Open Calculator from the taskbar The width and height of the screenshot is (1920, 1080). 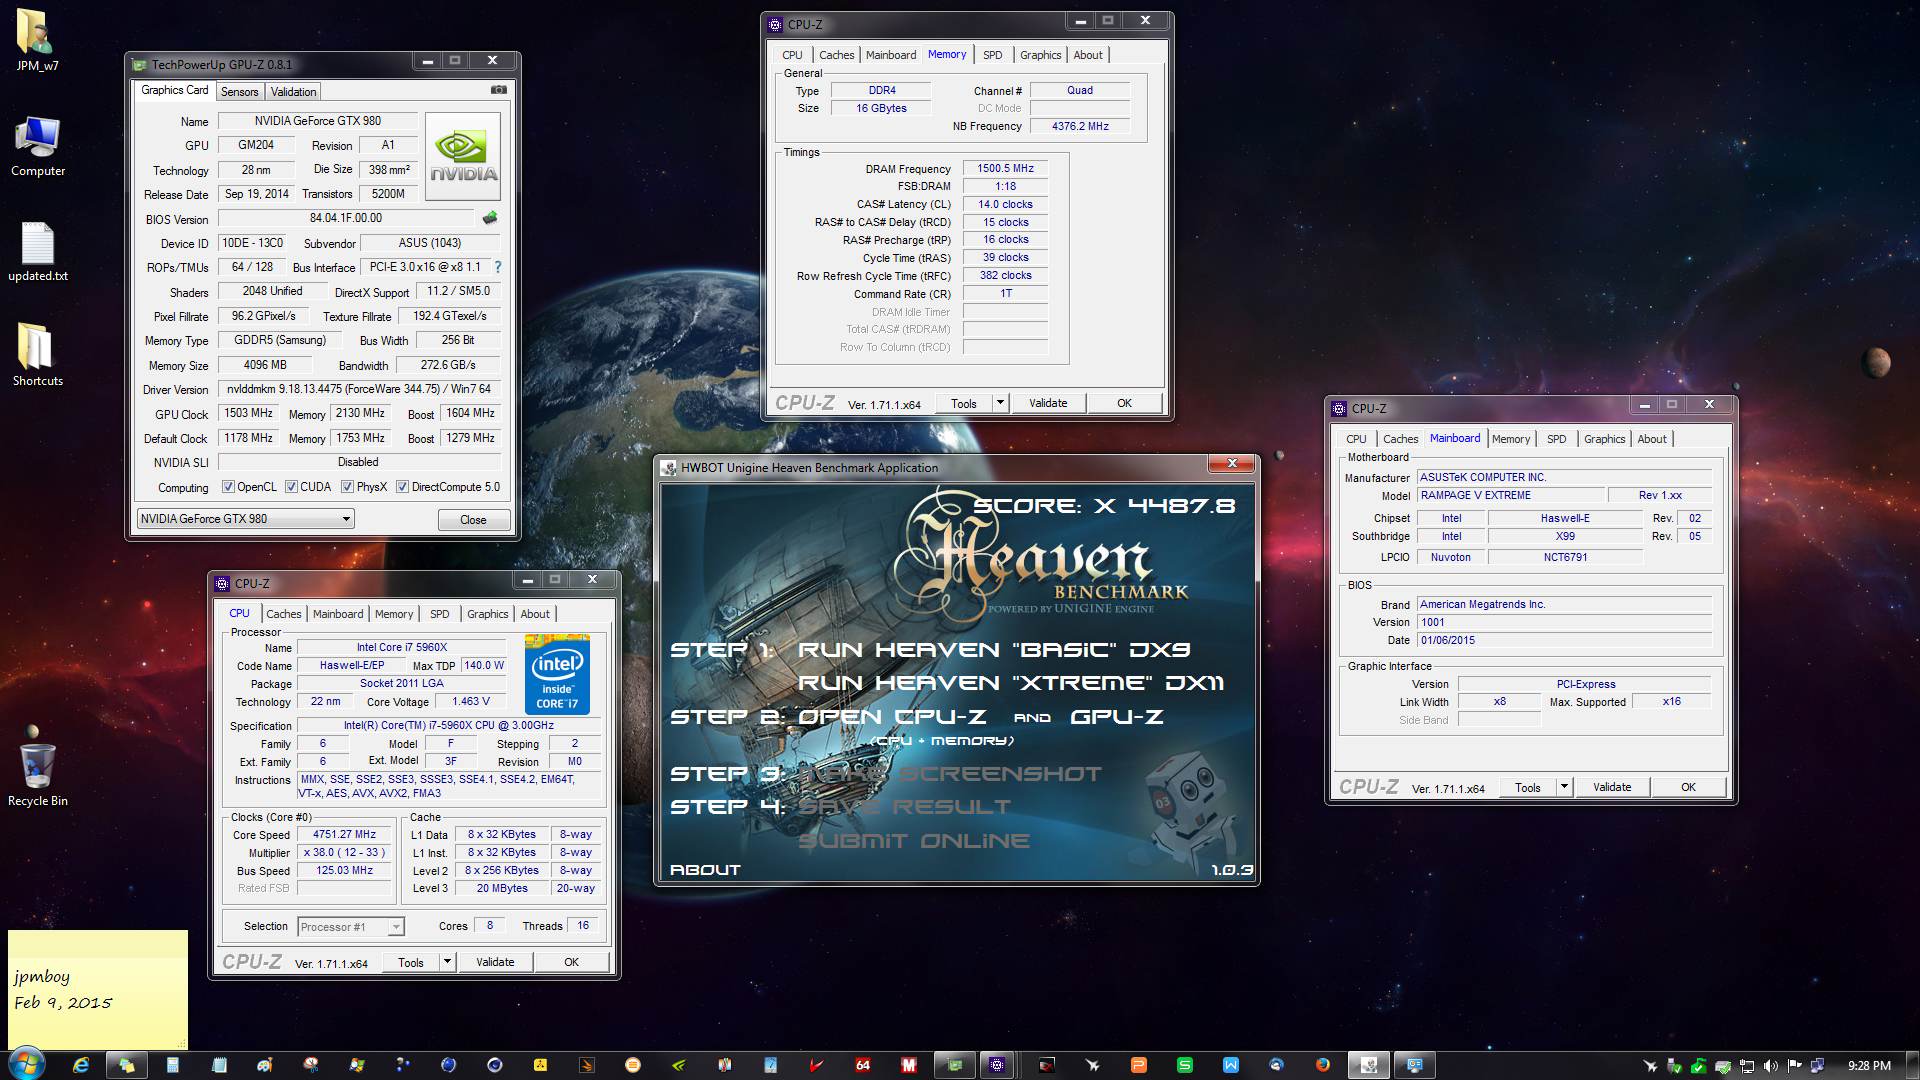173,1065
